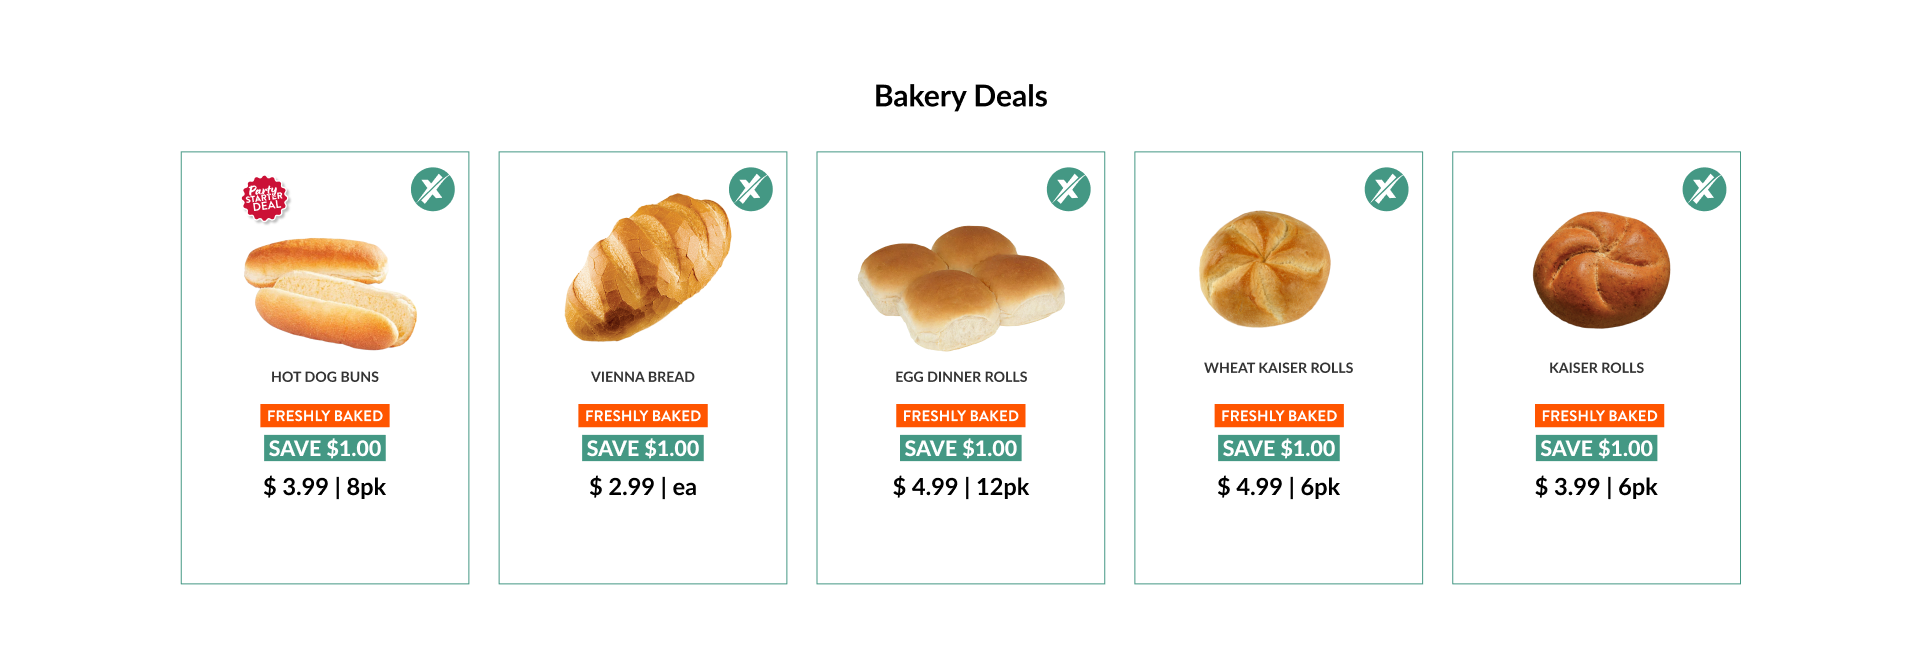Click Save $1.00 label under Egg Dinner Rolls

961,448
